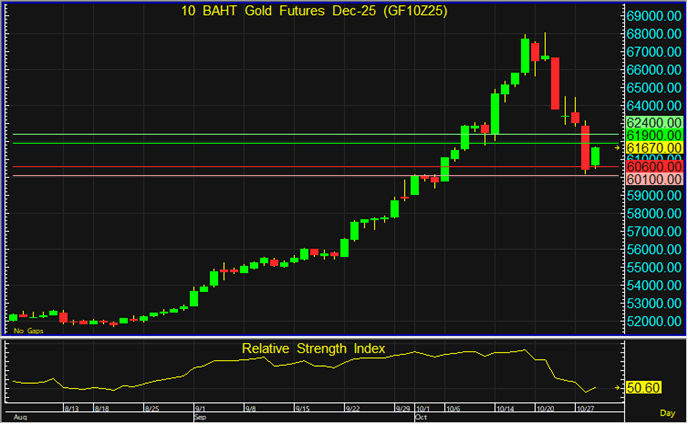Click the small arrow beside the 61670.00 tag
Image resolution: width=688 pixels, height=424 pixels.
[617, 148]
